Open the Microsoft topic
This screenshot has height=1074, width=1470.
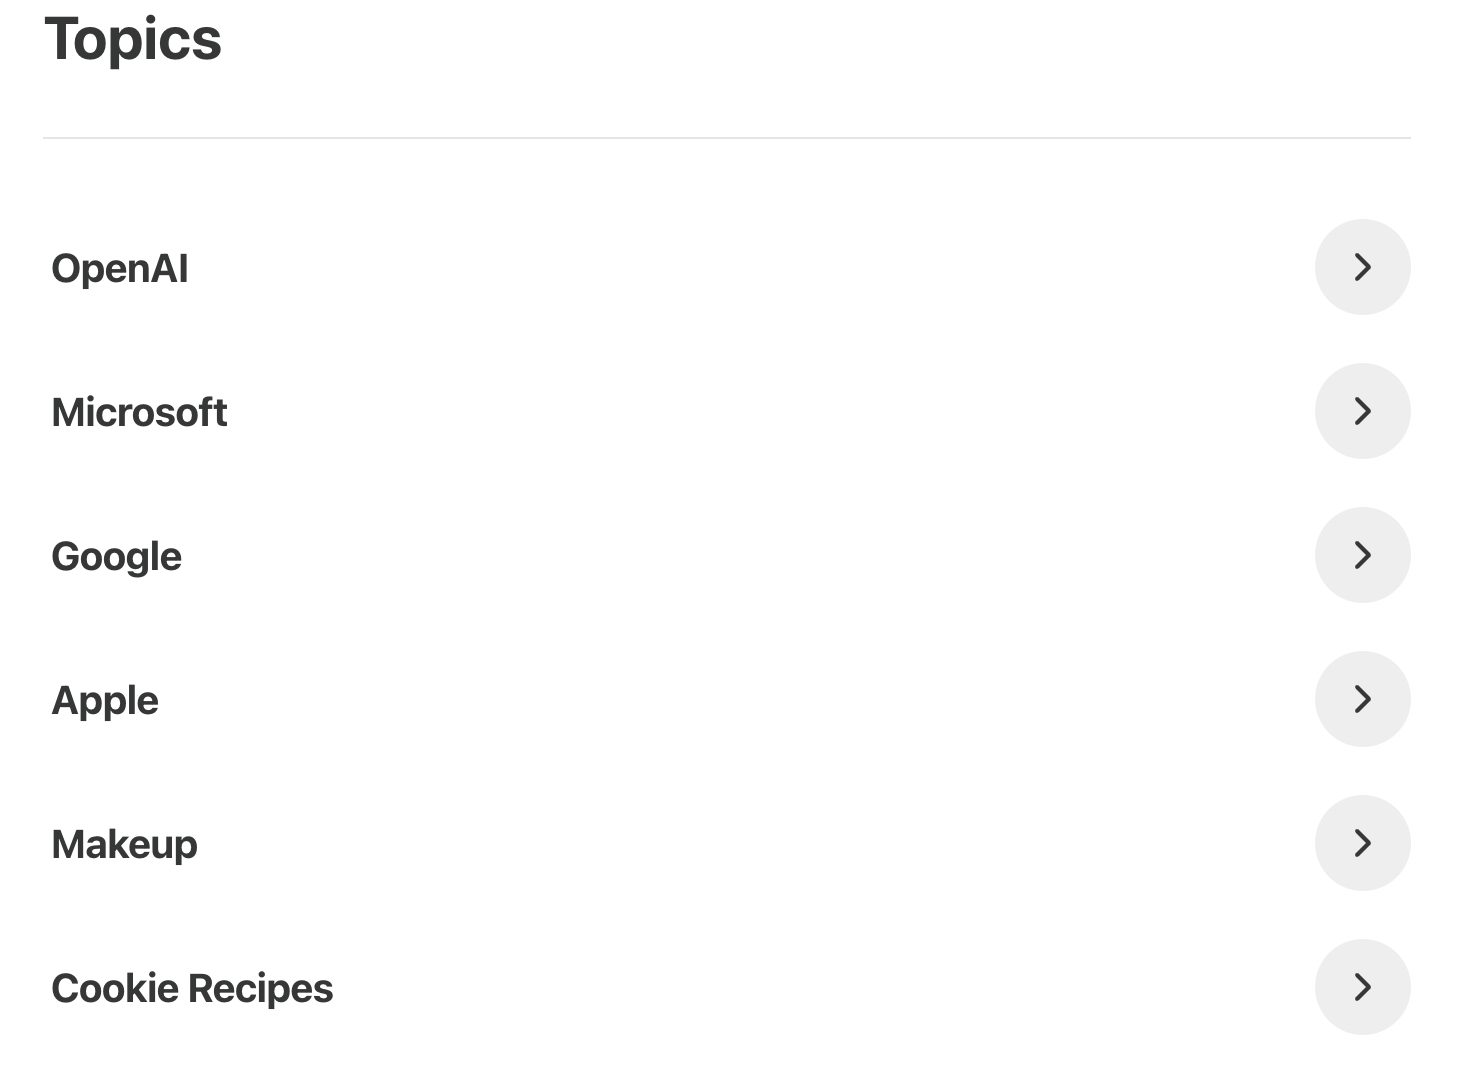tap(139, 412)
